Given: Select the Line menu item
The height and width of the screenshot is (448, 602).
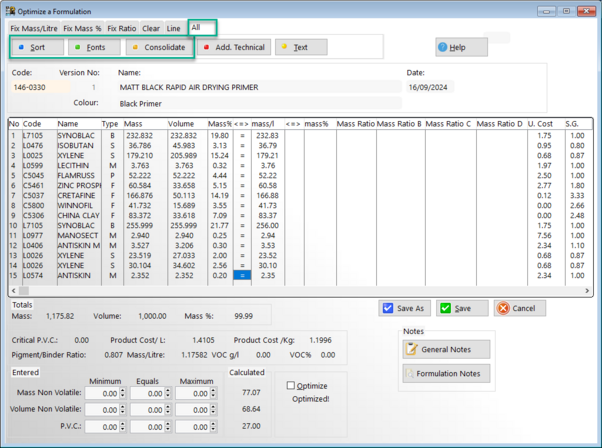Looking at the screenshot, I should (173, 28).
